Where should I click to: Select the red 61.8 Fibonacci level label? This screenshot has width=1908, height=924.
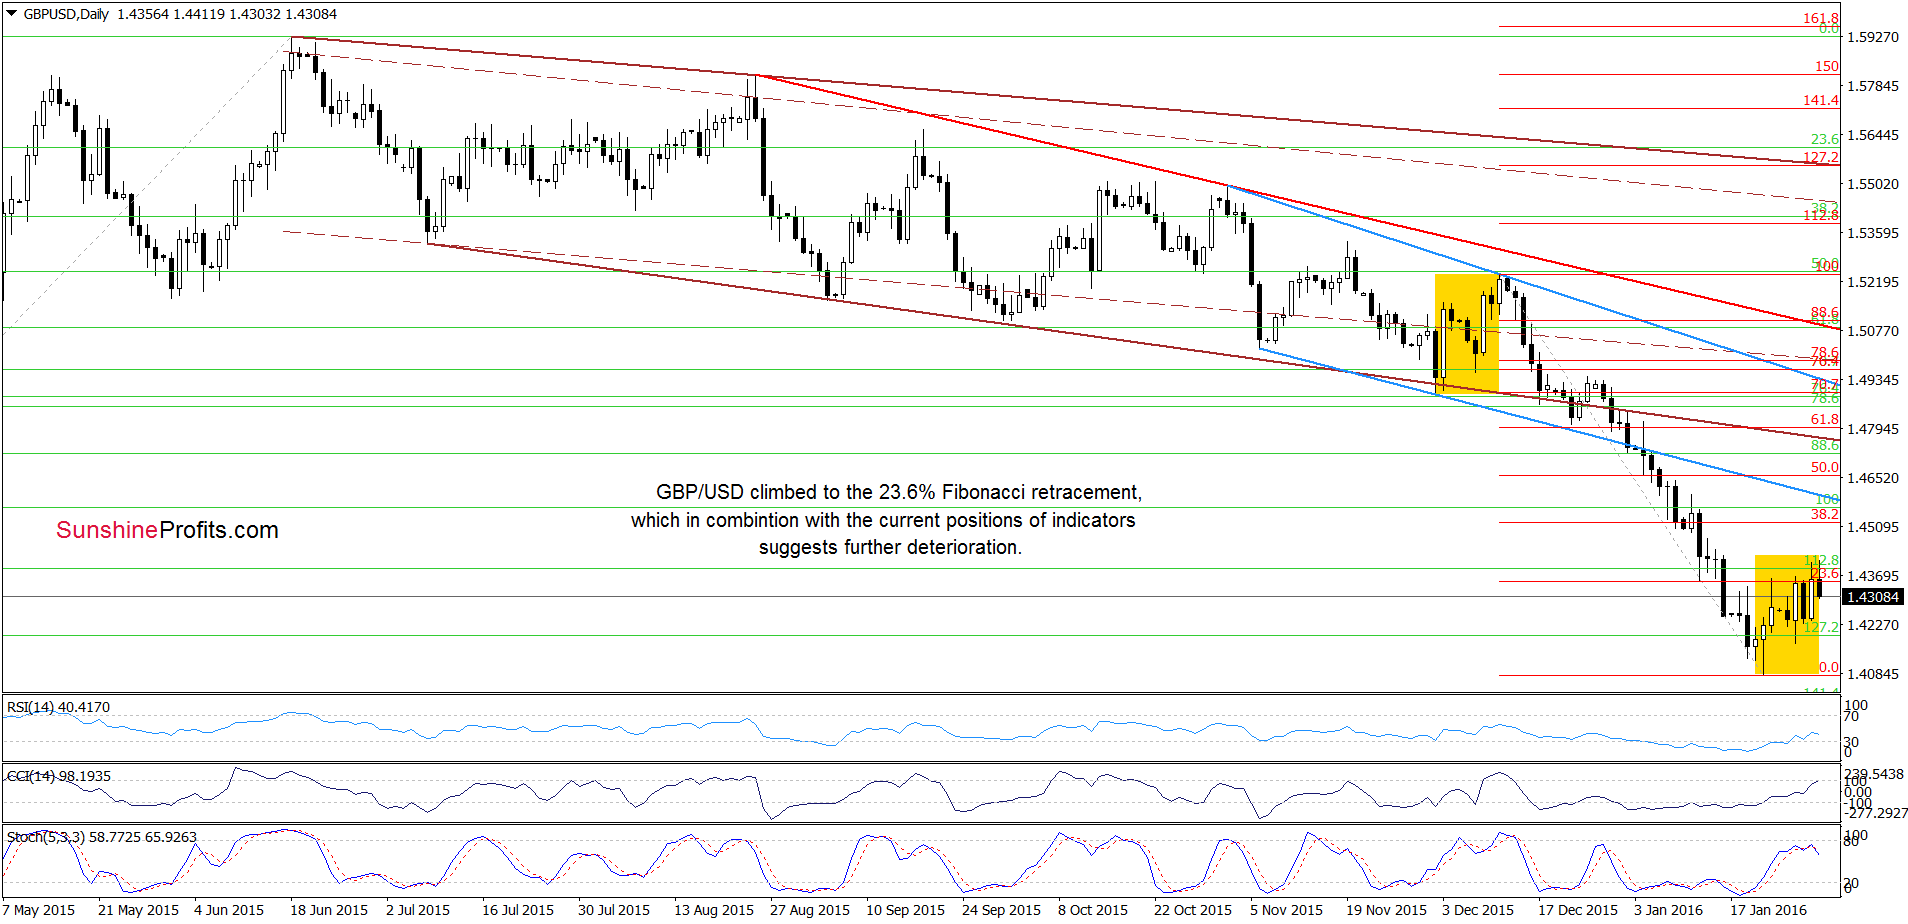click(1825, 419)
